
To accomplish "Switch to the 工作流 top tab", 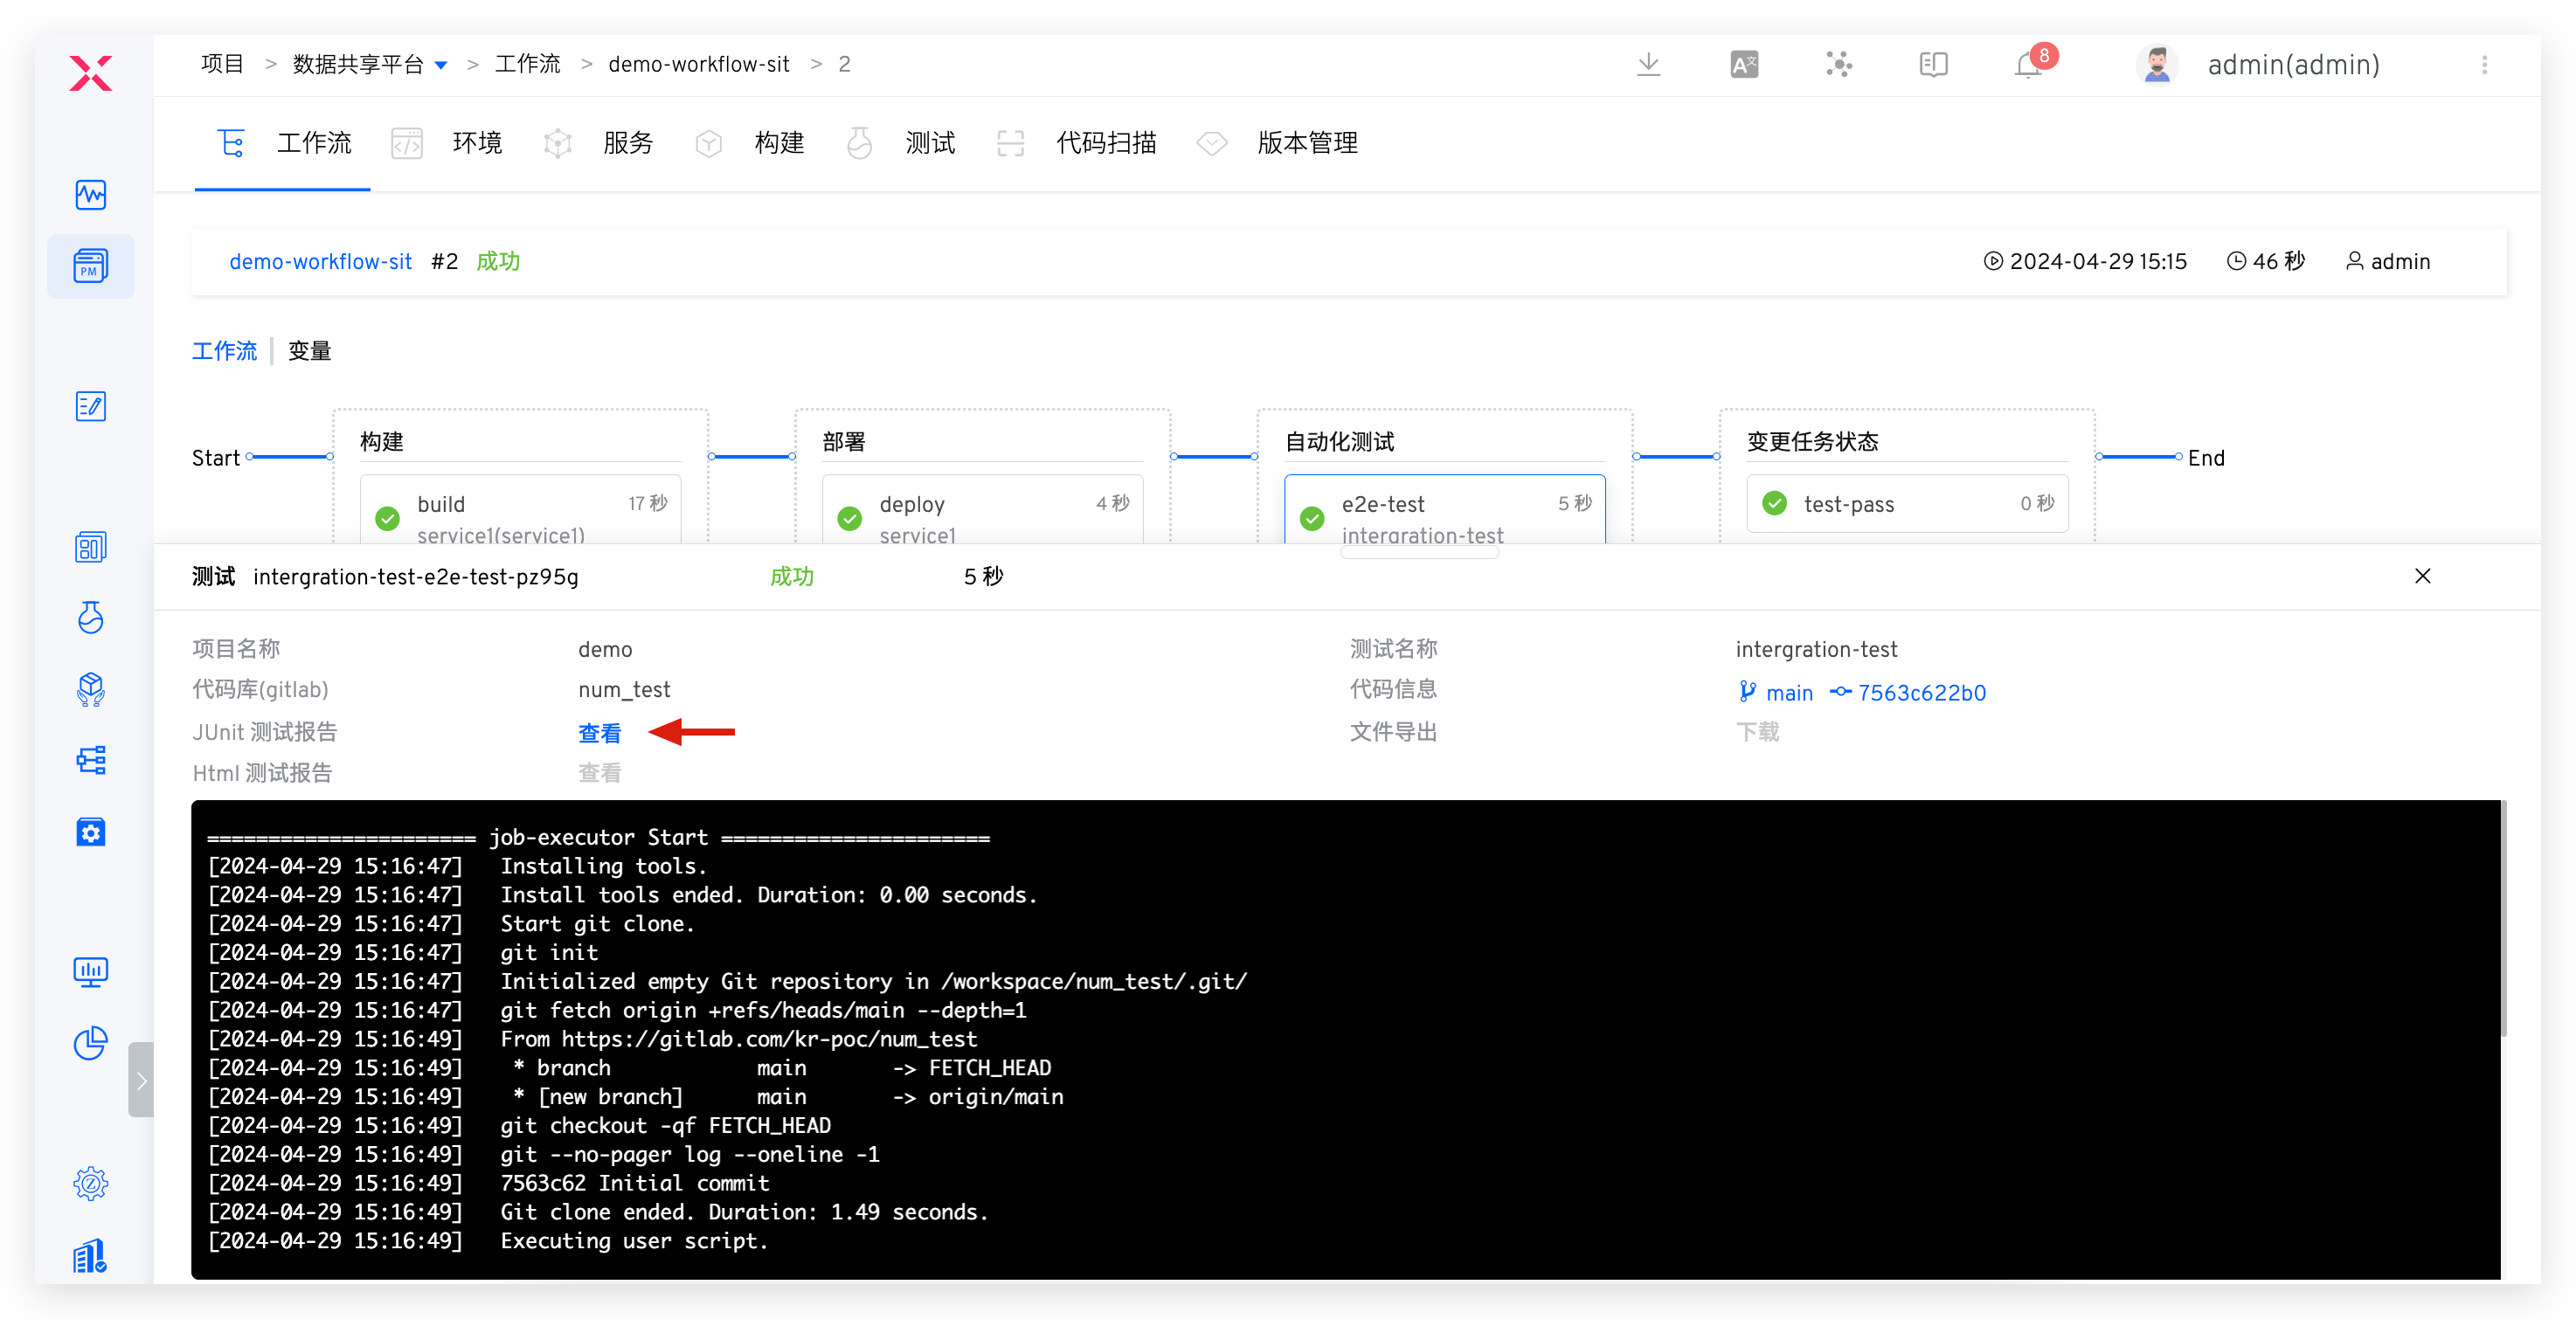I will [x=283, y=143].
